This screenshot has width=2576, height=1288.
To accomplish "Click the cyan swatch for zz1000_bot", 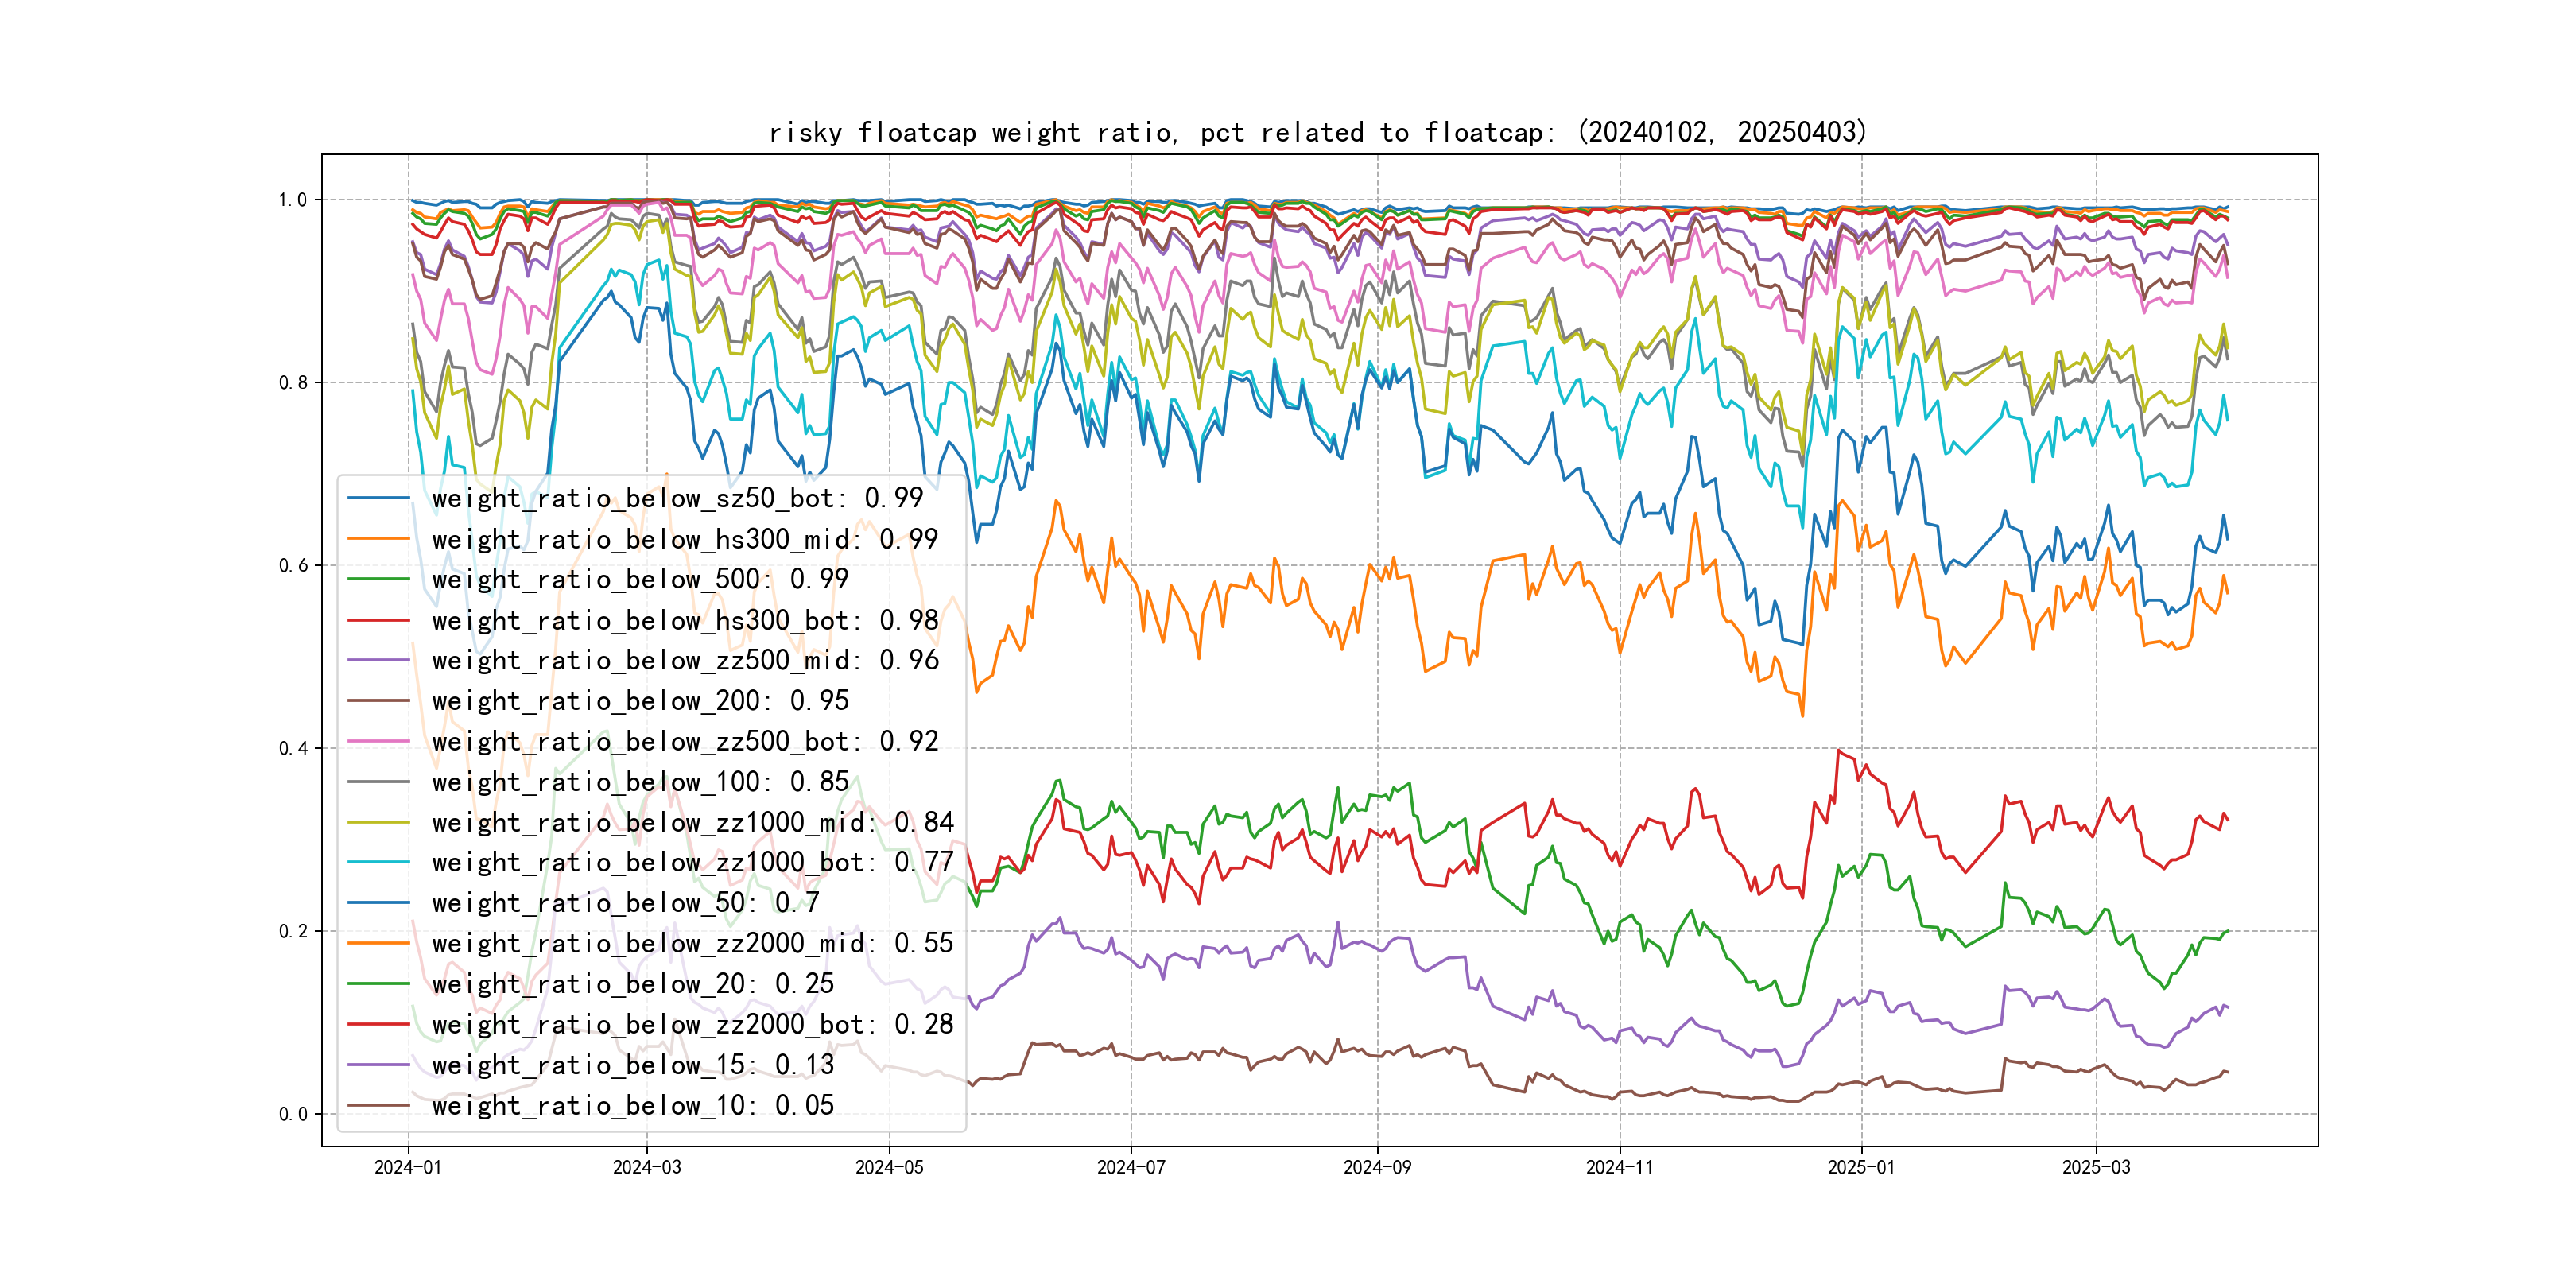I will tap(379, 862).
